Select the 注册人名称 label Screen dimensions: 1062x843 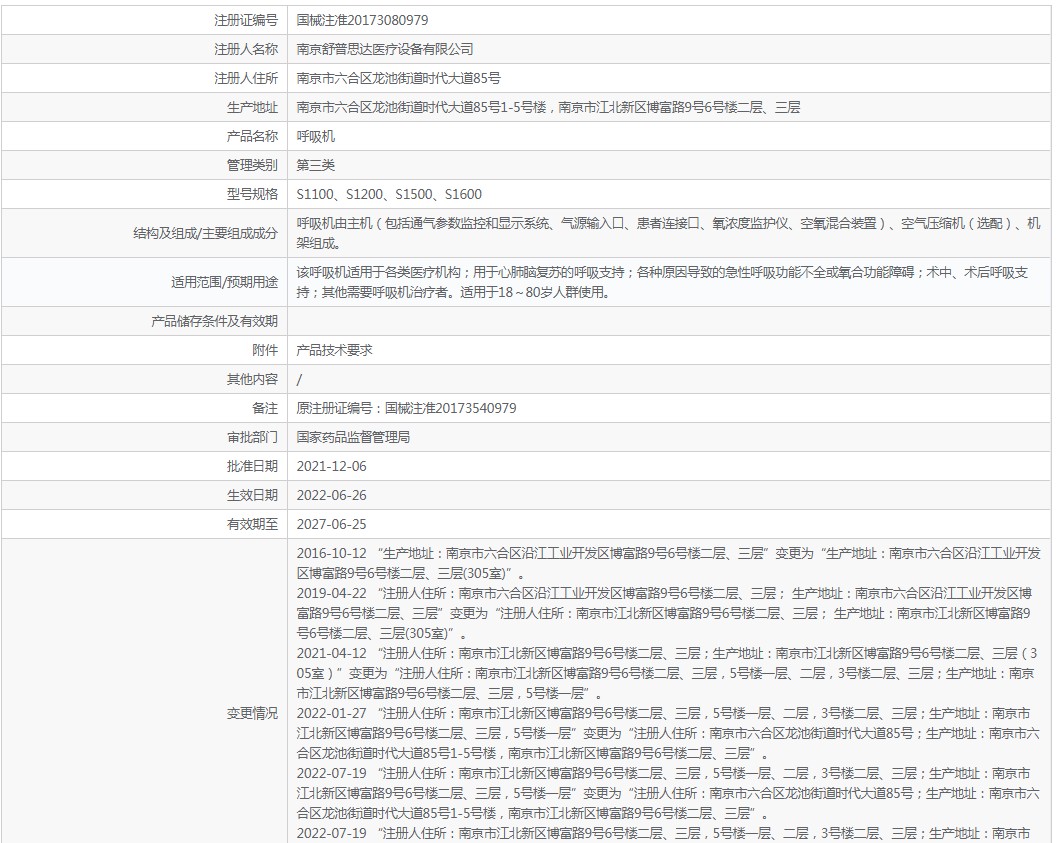pyautogui.click(x=246, y=49)
